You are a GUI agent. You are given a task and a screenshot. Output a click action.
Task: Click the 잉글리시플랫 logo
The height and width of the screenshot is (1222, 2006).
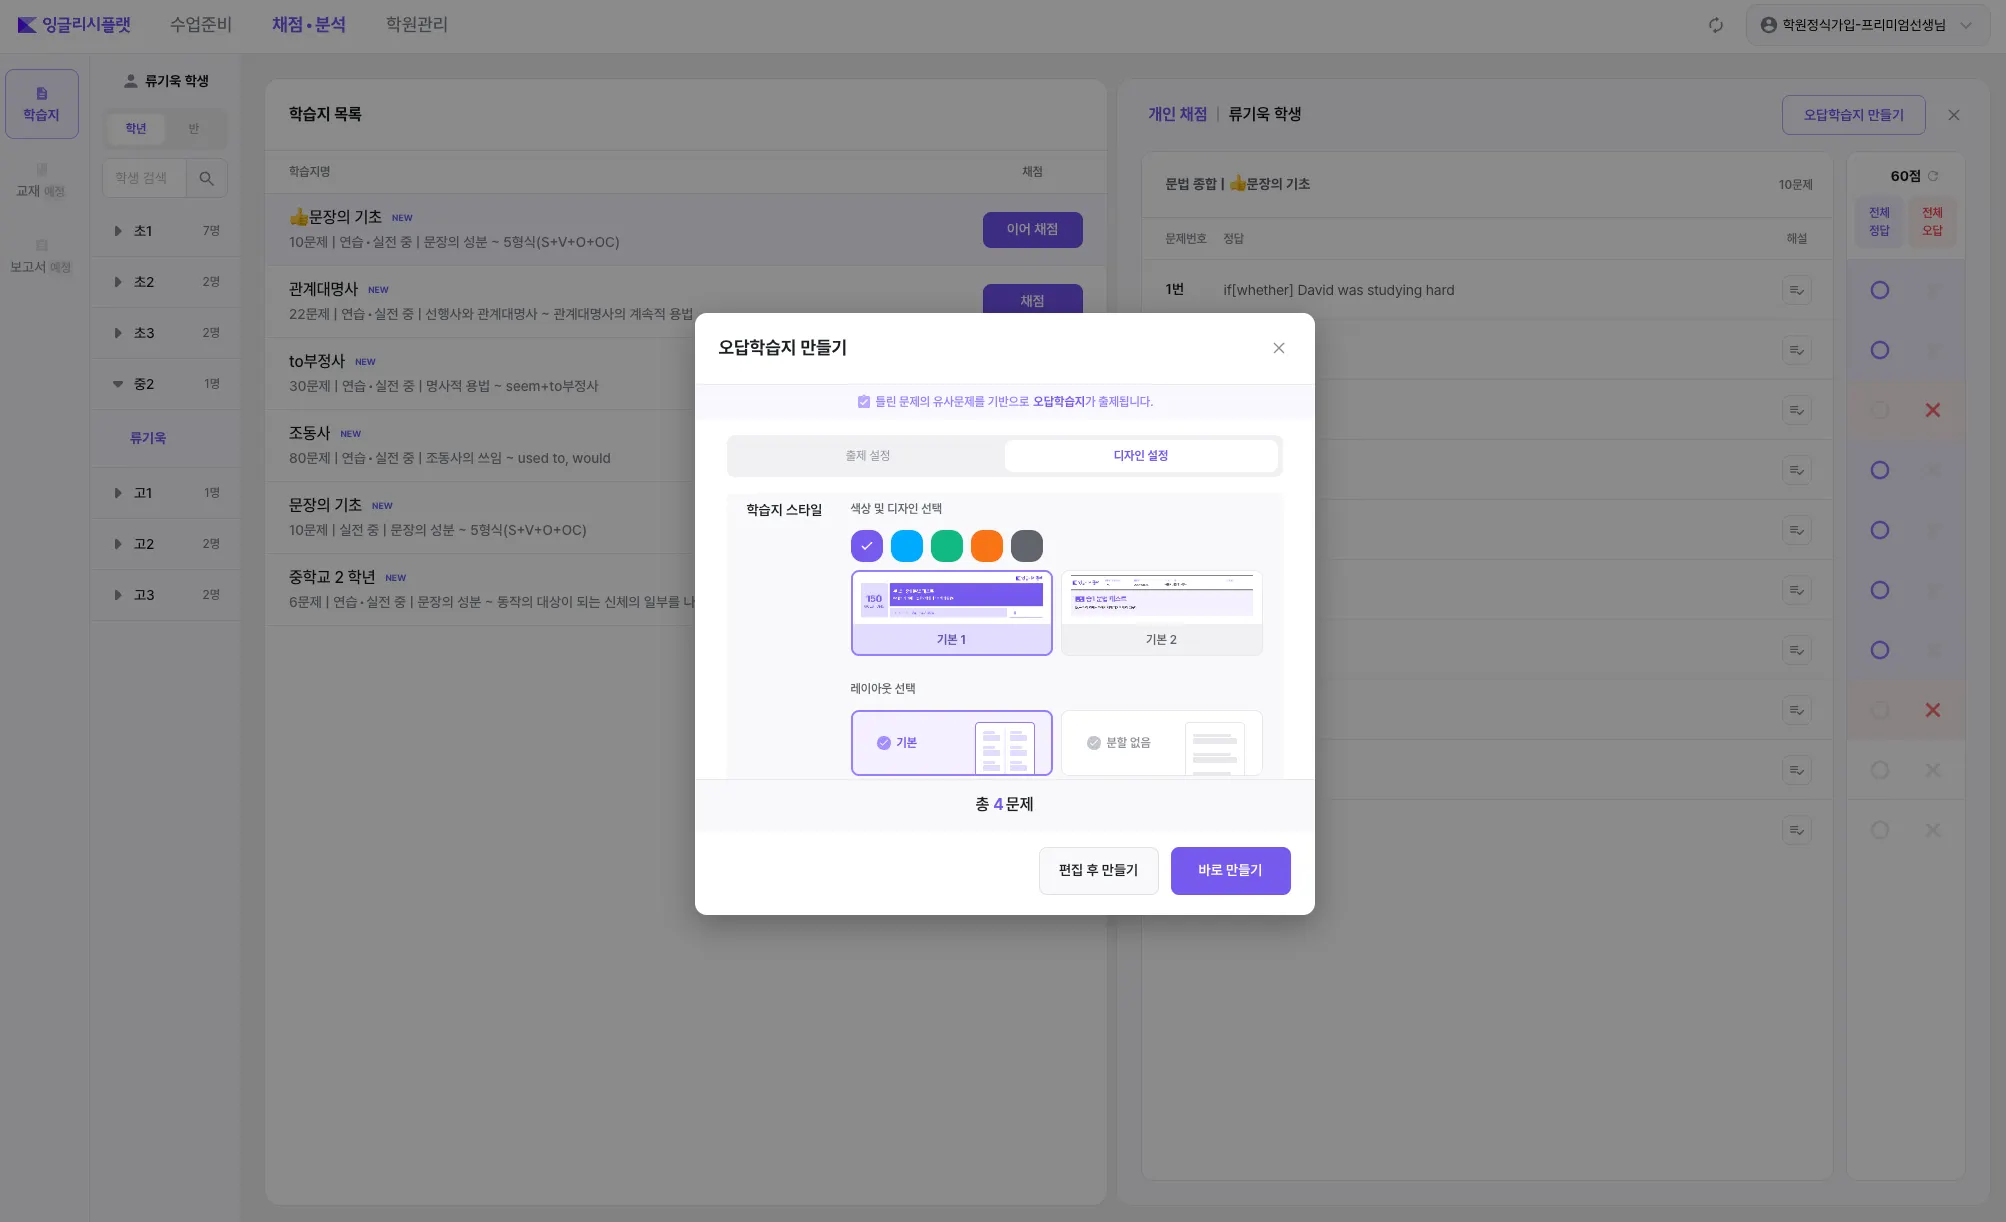[x=74, y=24]
